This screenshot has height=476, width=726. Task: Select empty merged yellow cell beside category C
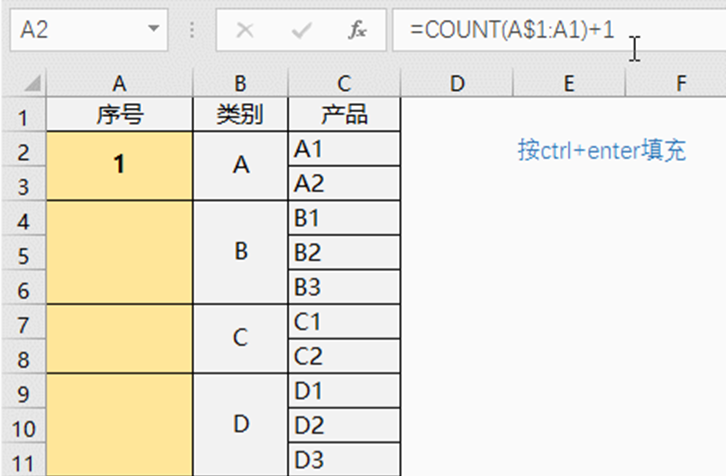119,339
